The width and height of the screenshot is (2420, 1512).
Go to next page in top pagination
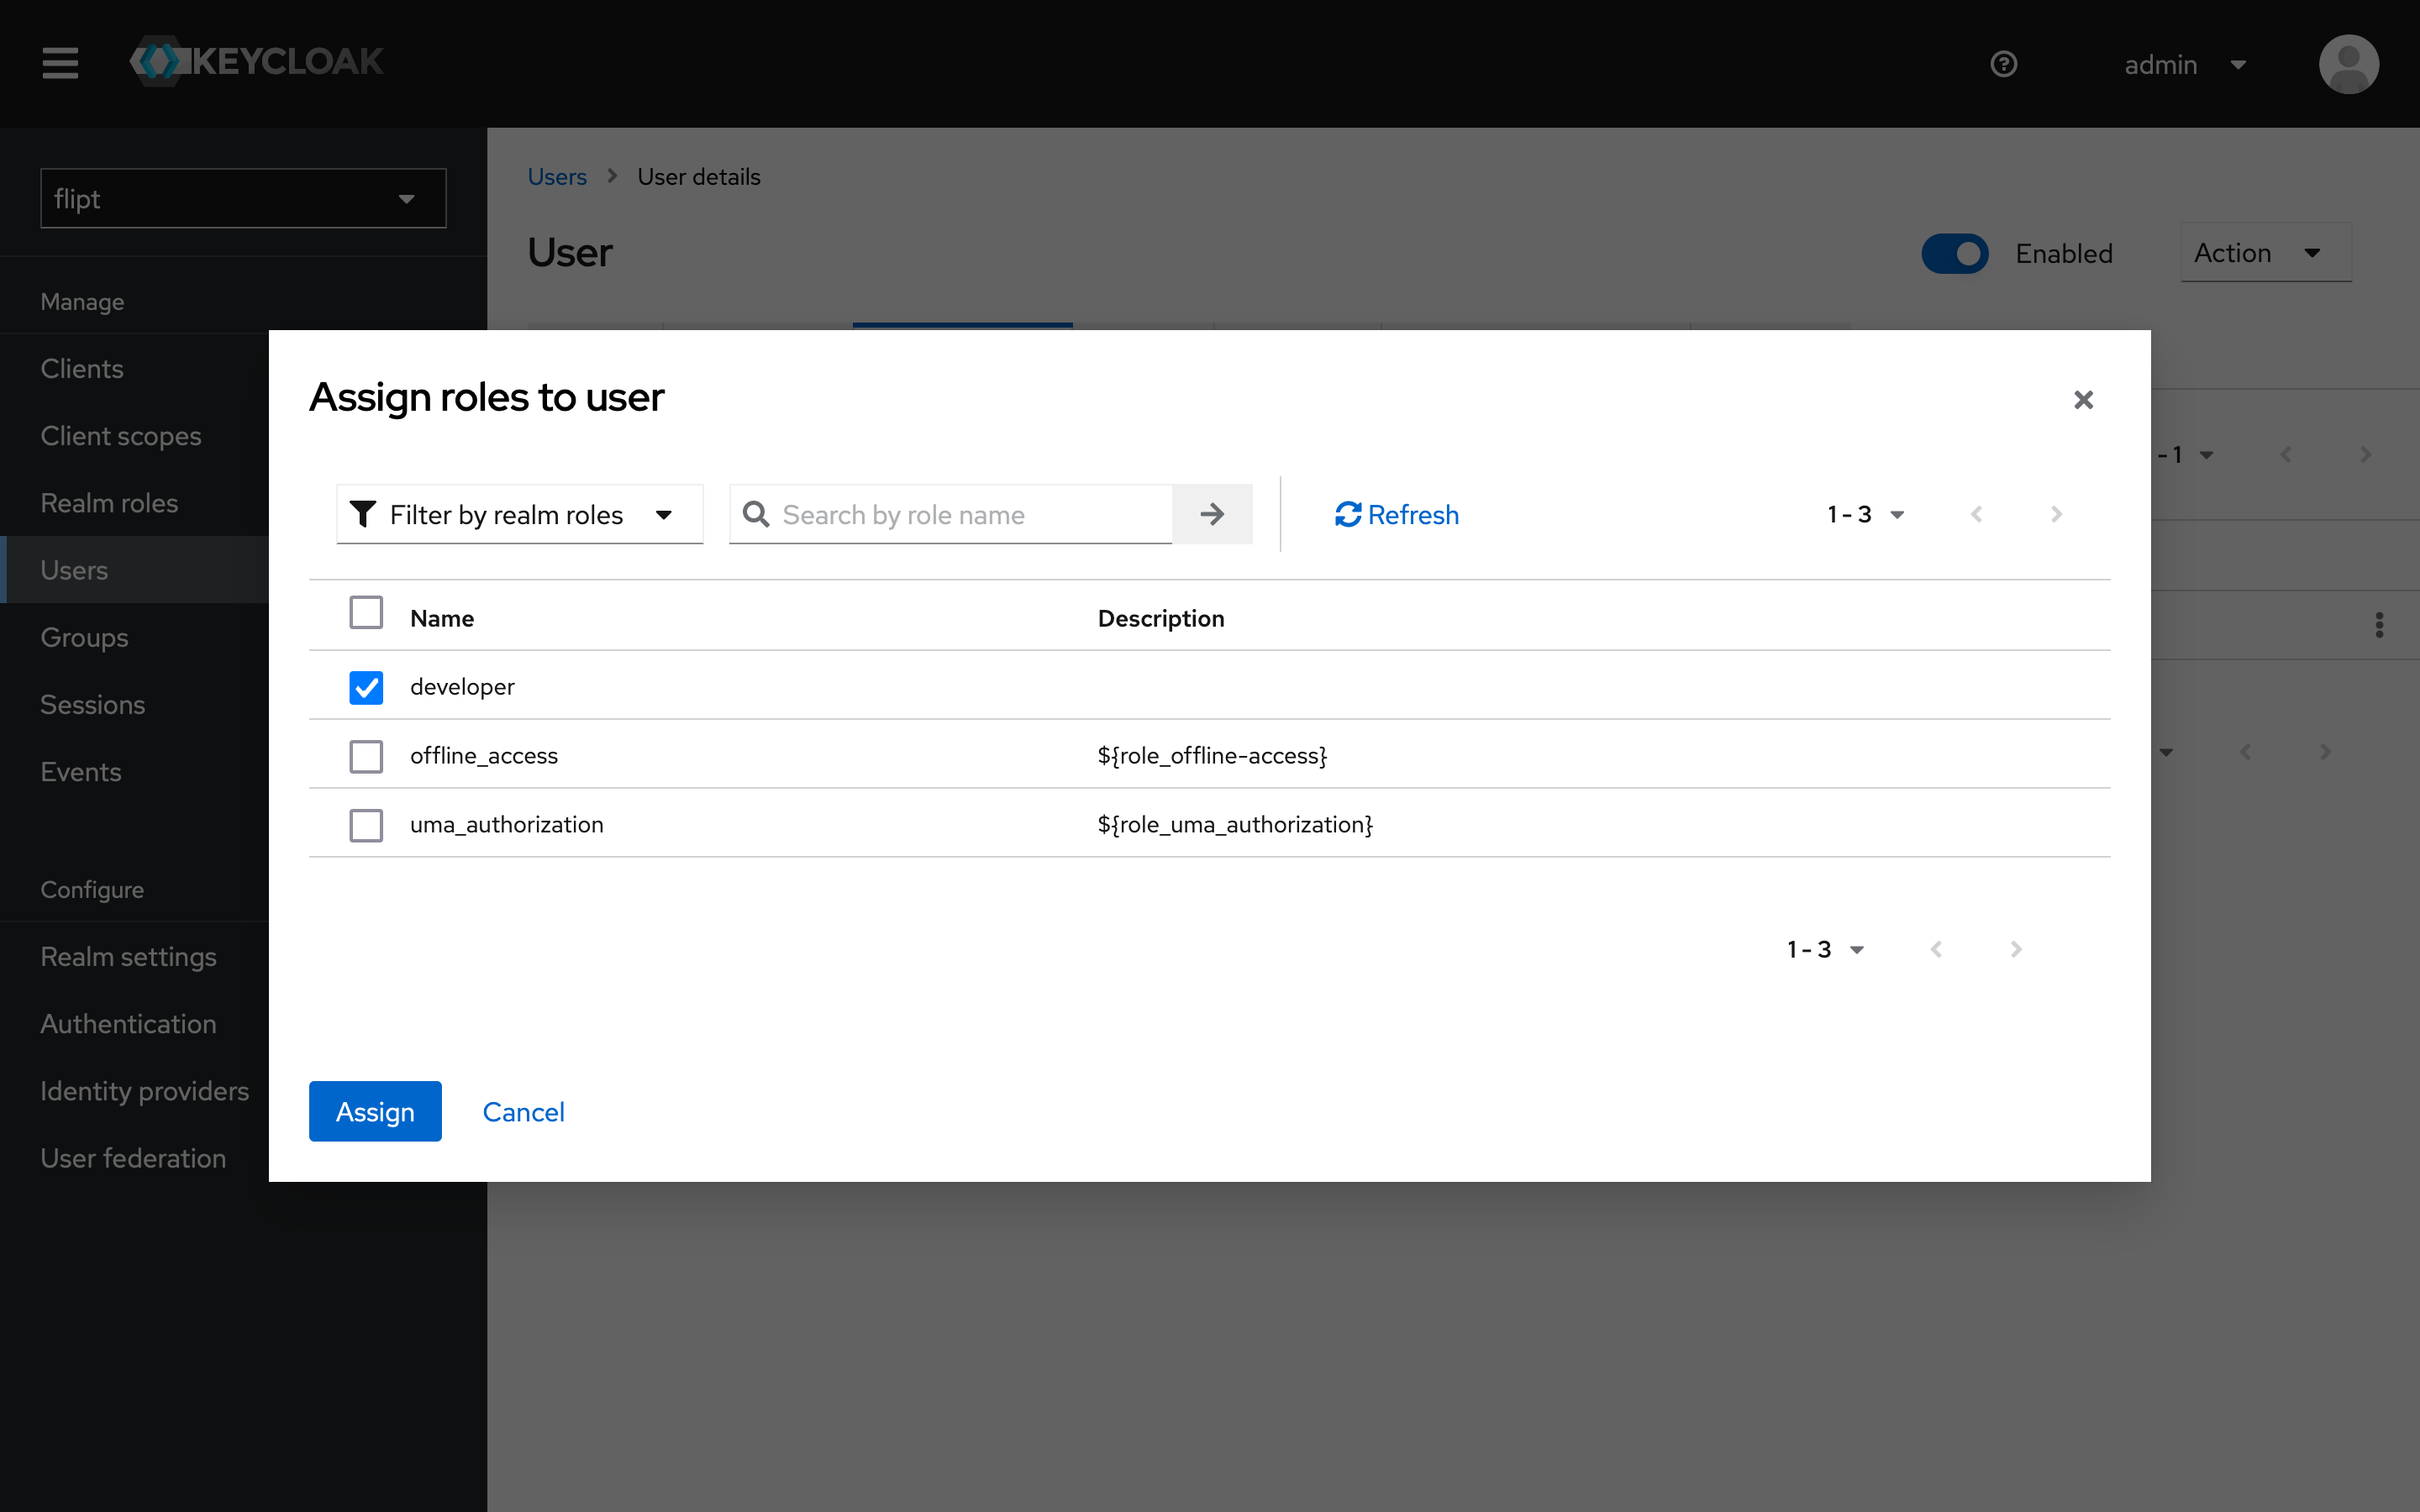(2056, 514)
